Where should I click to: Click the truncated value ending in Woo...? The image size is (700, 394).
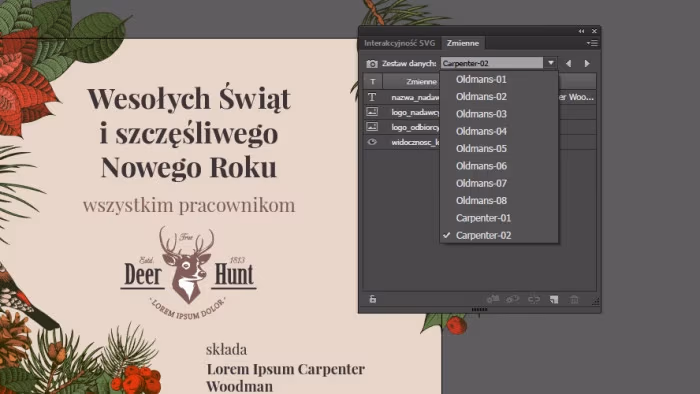[x=577, y=97]
